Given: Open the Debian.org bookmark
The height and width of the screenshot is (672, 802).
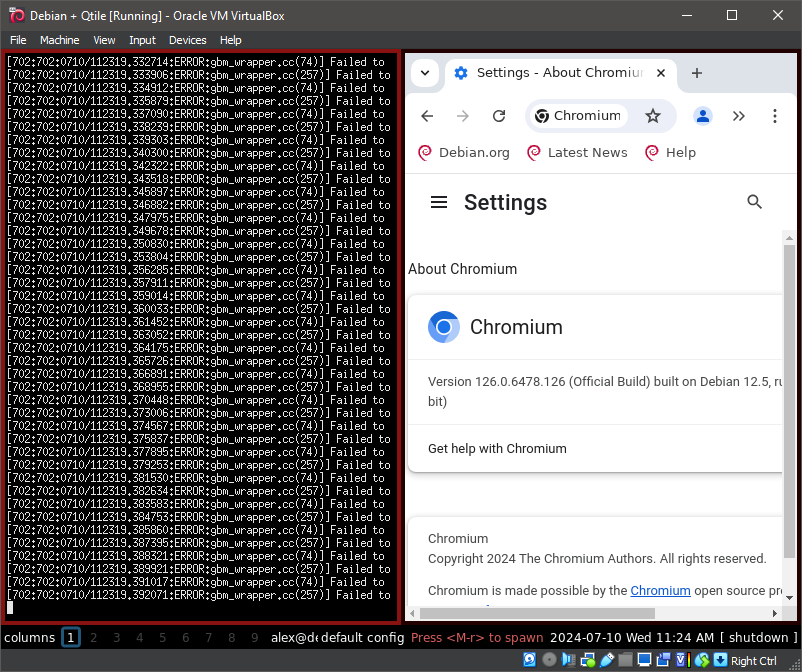Looking at the screenshot, I should [464, 153].
